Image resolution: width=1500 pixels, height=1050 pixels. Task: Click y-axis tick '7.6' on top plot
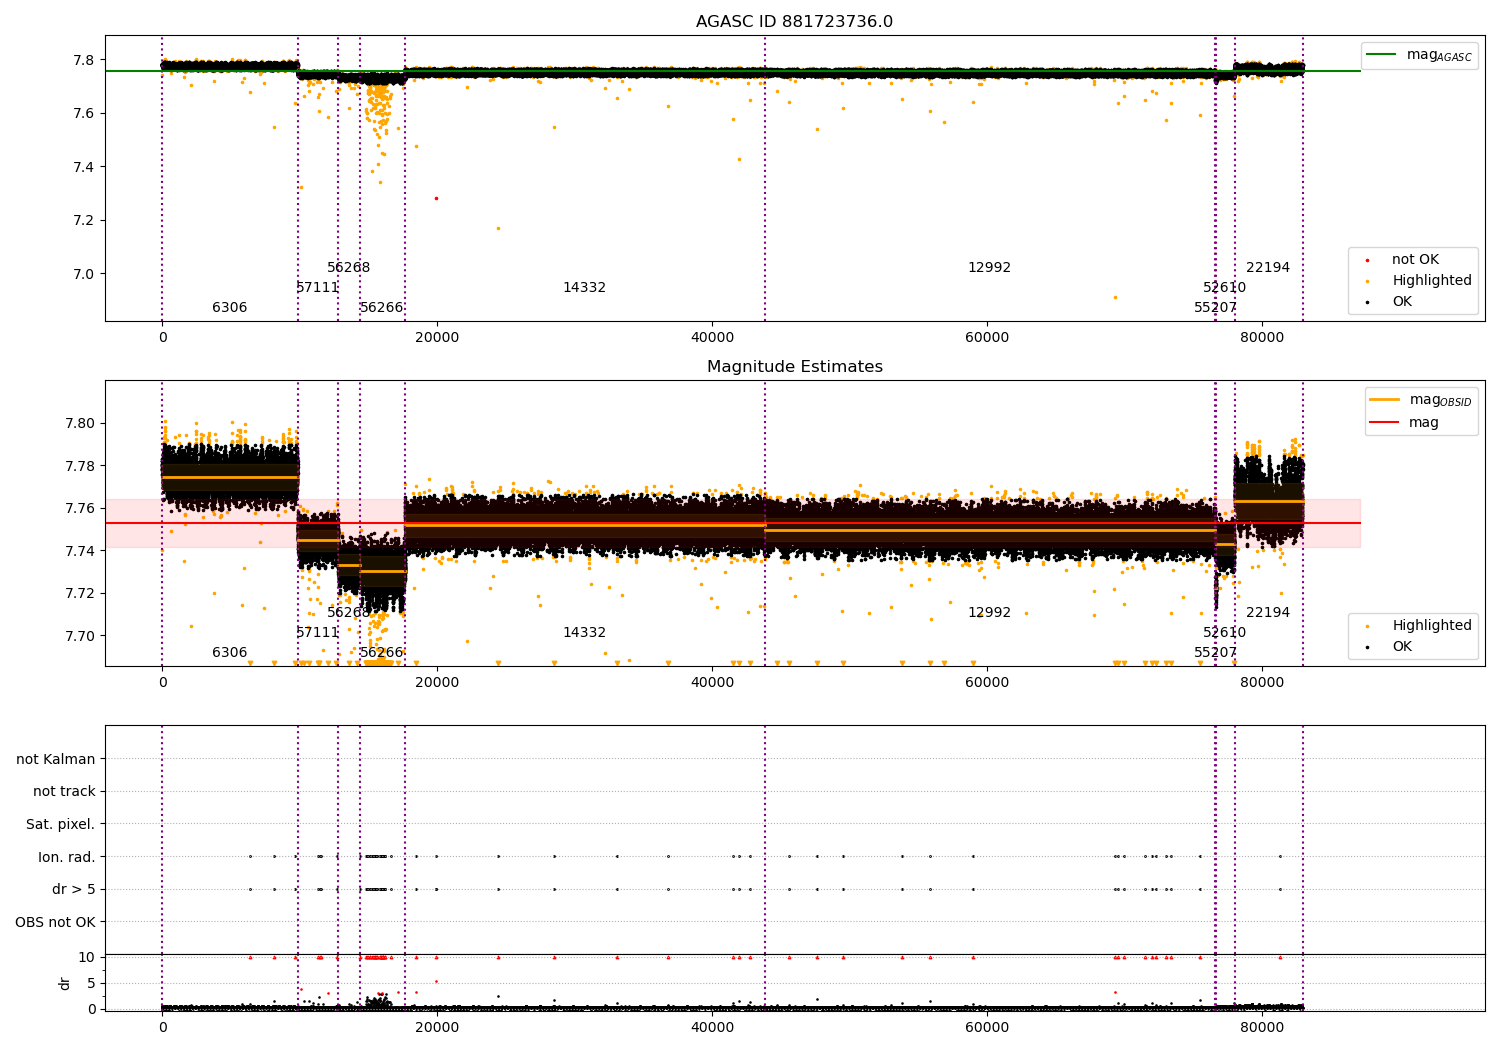pyautogui.click(x=83, y=114)
